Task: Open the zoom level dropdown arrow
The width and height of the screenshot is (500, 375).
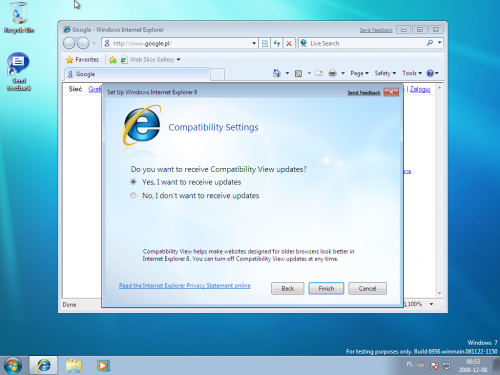Action: tap(431, 304)
